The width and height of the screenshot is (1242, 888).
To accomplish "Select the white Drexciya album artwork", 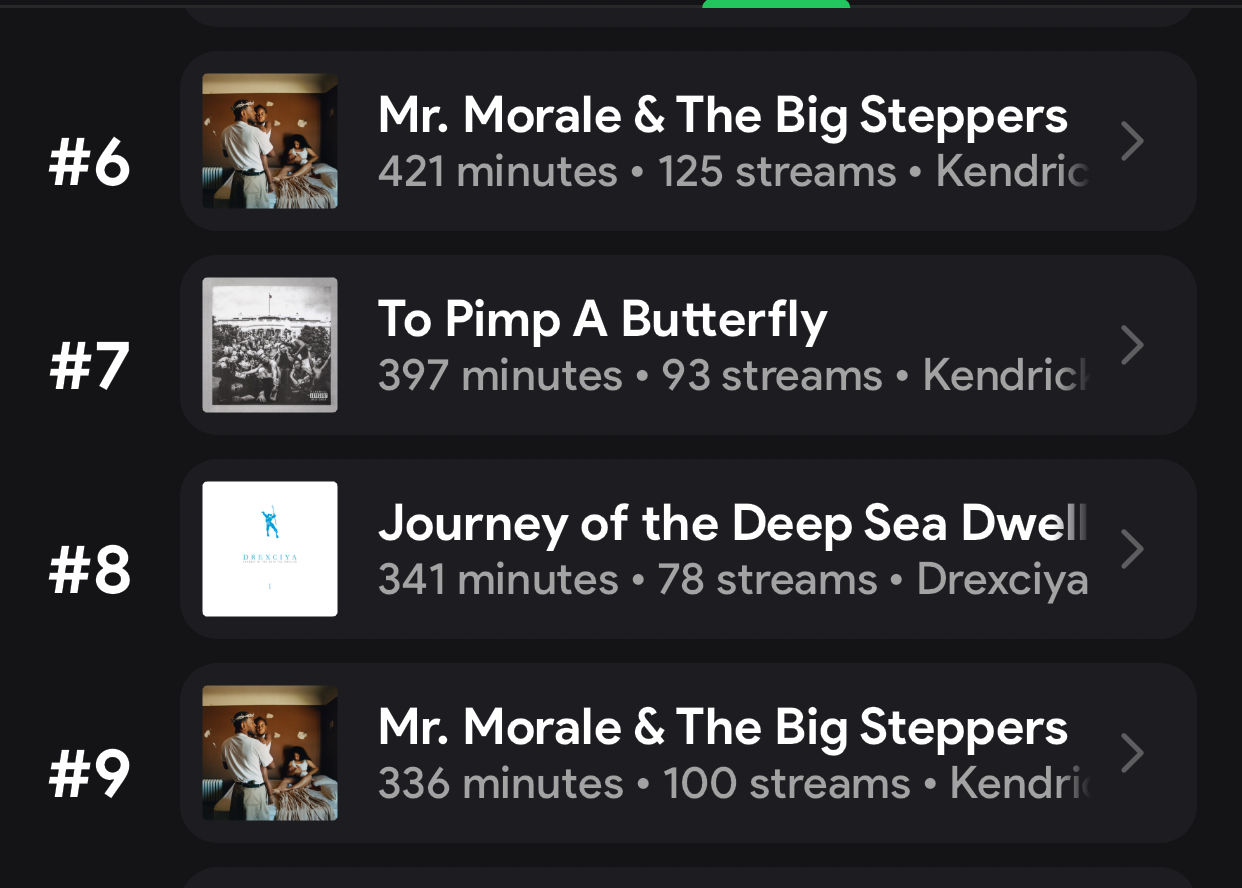I will tap(270, 549).
